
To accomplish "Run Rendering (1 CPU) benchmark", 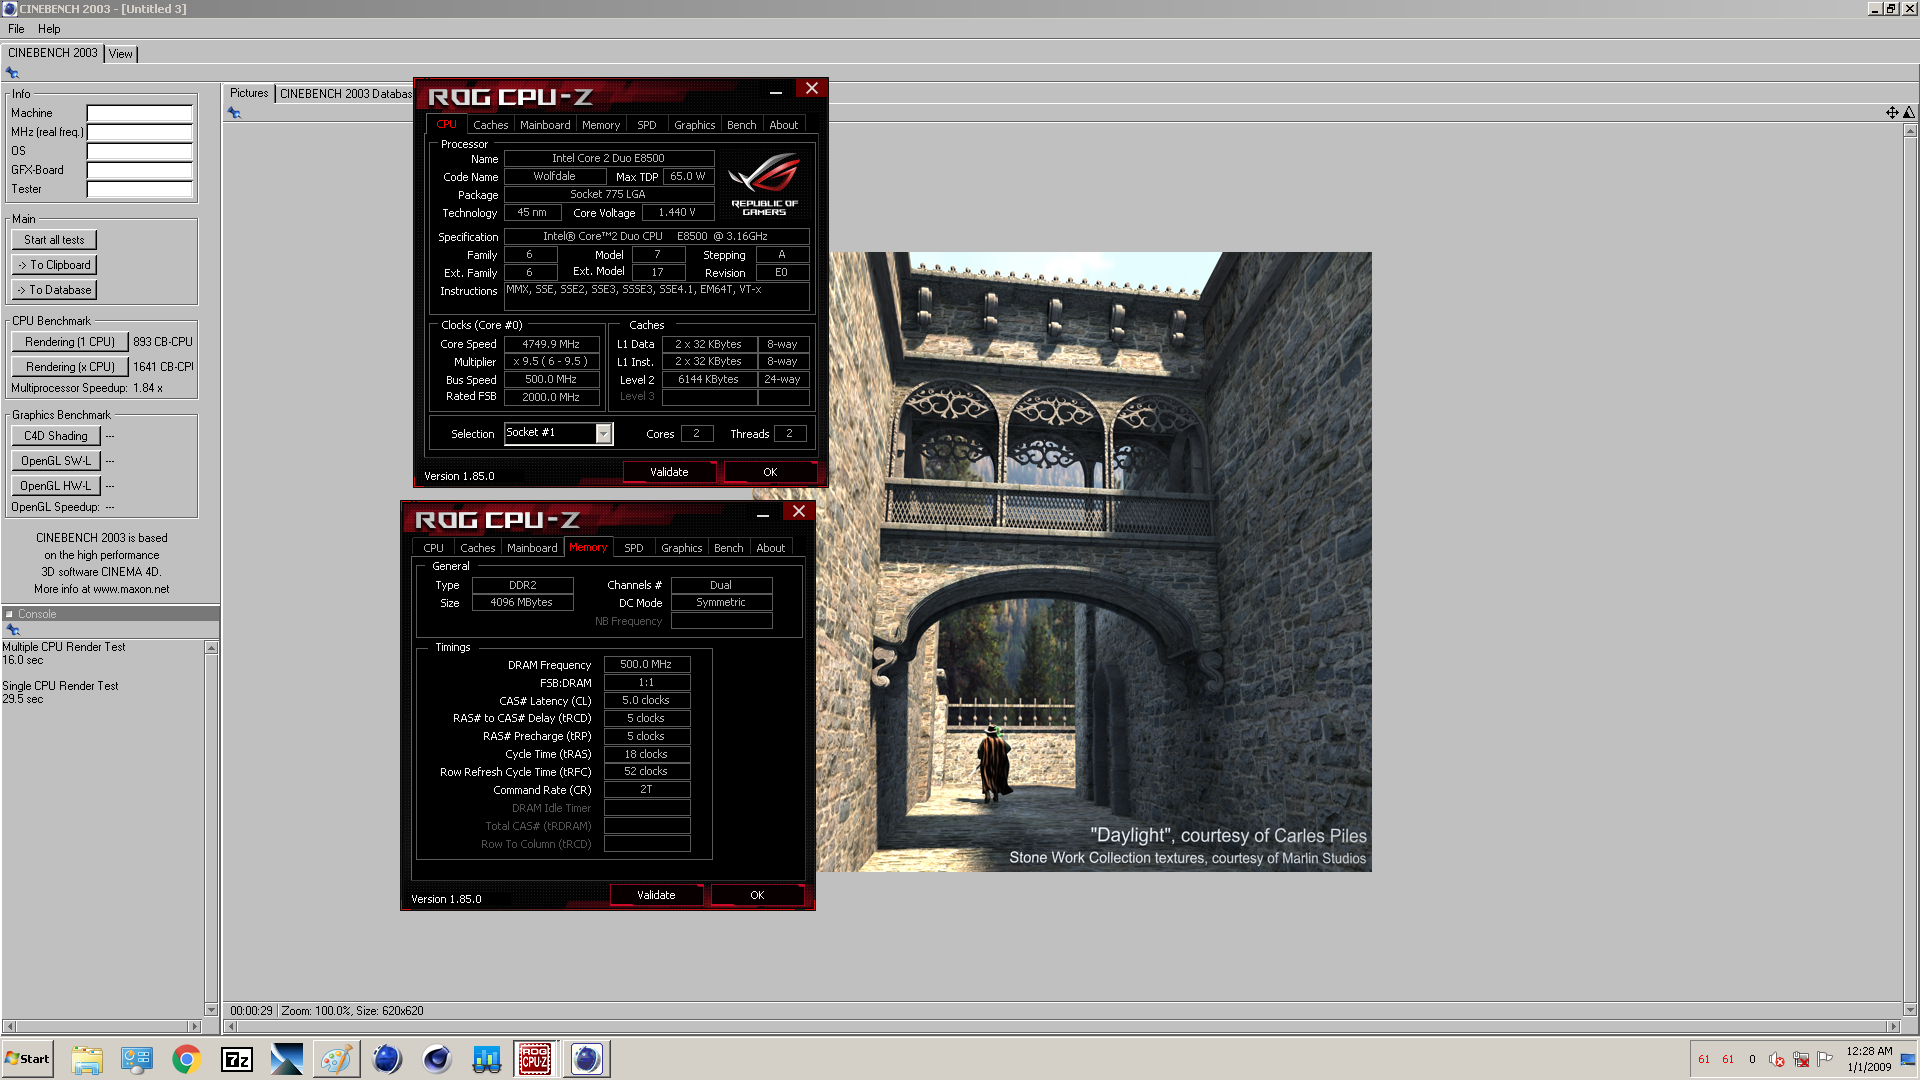I will pos(70,342).
